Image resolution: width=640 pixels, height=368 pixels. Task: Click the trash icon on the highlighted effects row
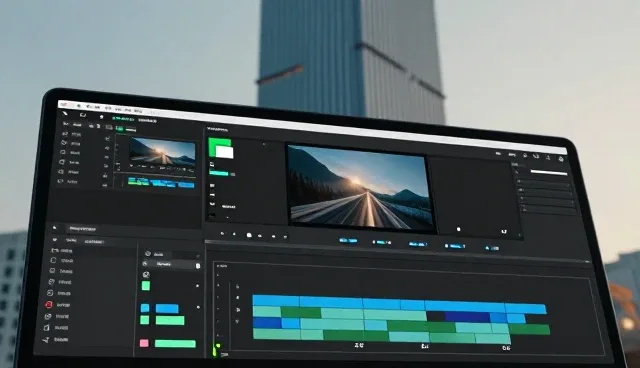click(x=198, y=266)
